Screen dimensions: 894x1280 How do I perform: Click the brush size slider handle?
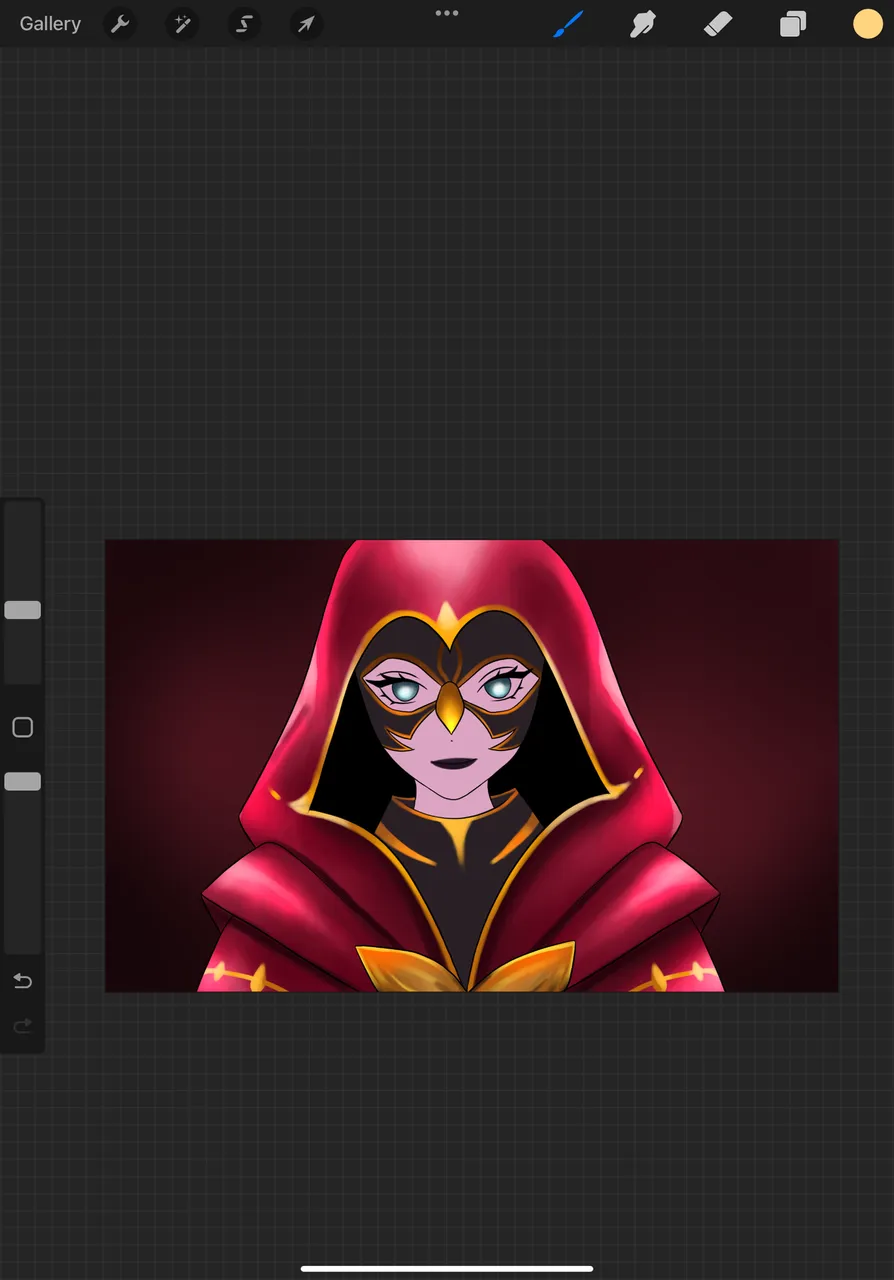[x=22, y=610]
